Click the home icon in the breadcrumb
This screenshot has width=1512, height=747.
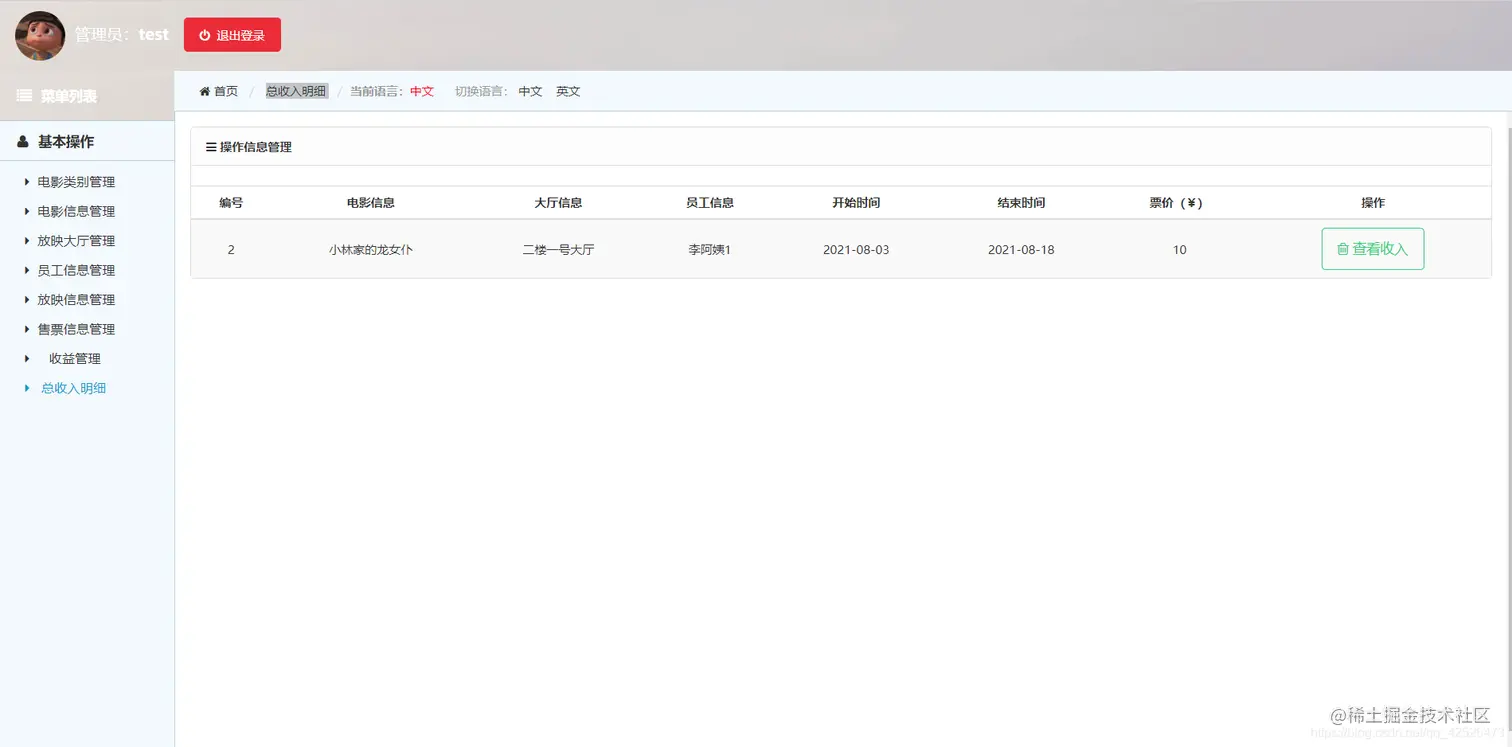[205, 91]
